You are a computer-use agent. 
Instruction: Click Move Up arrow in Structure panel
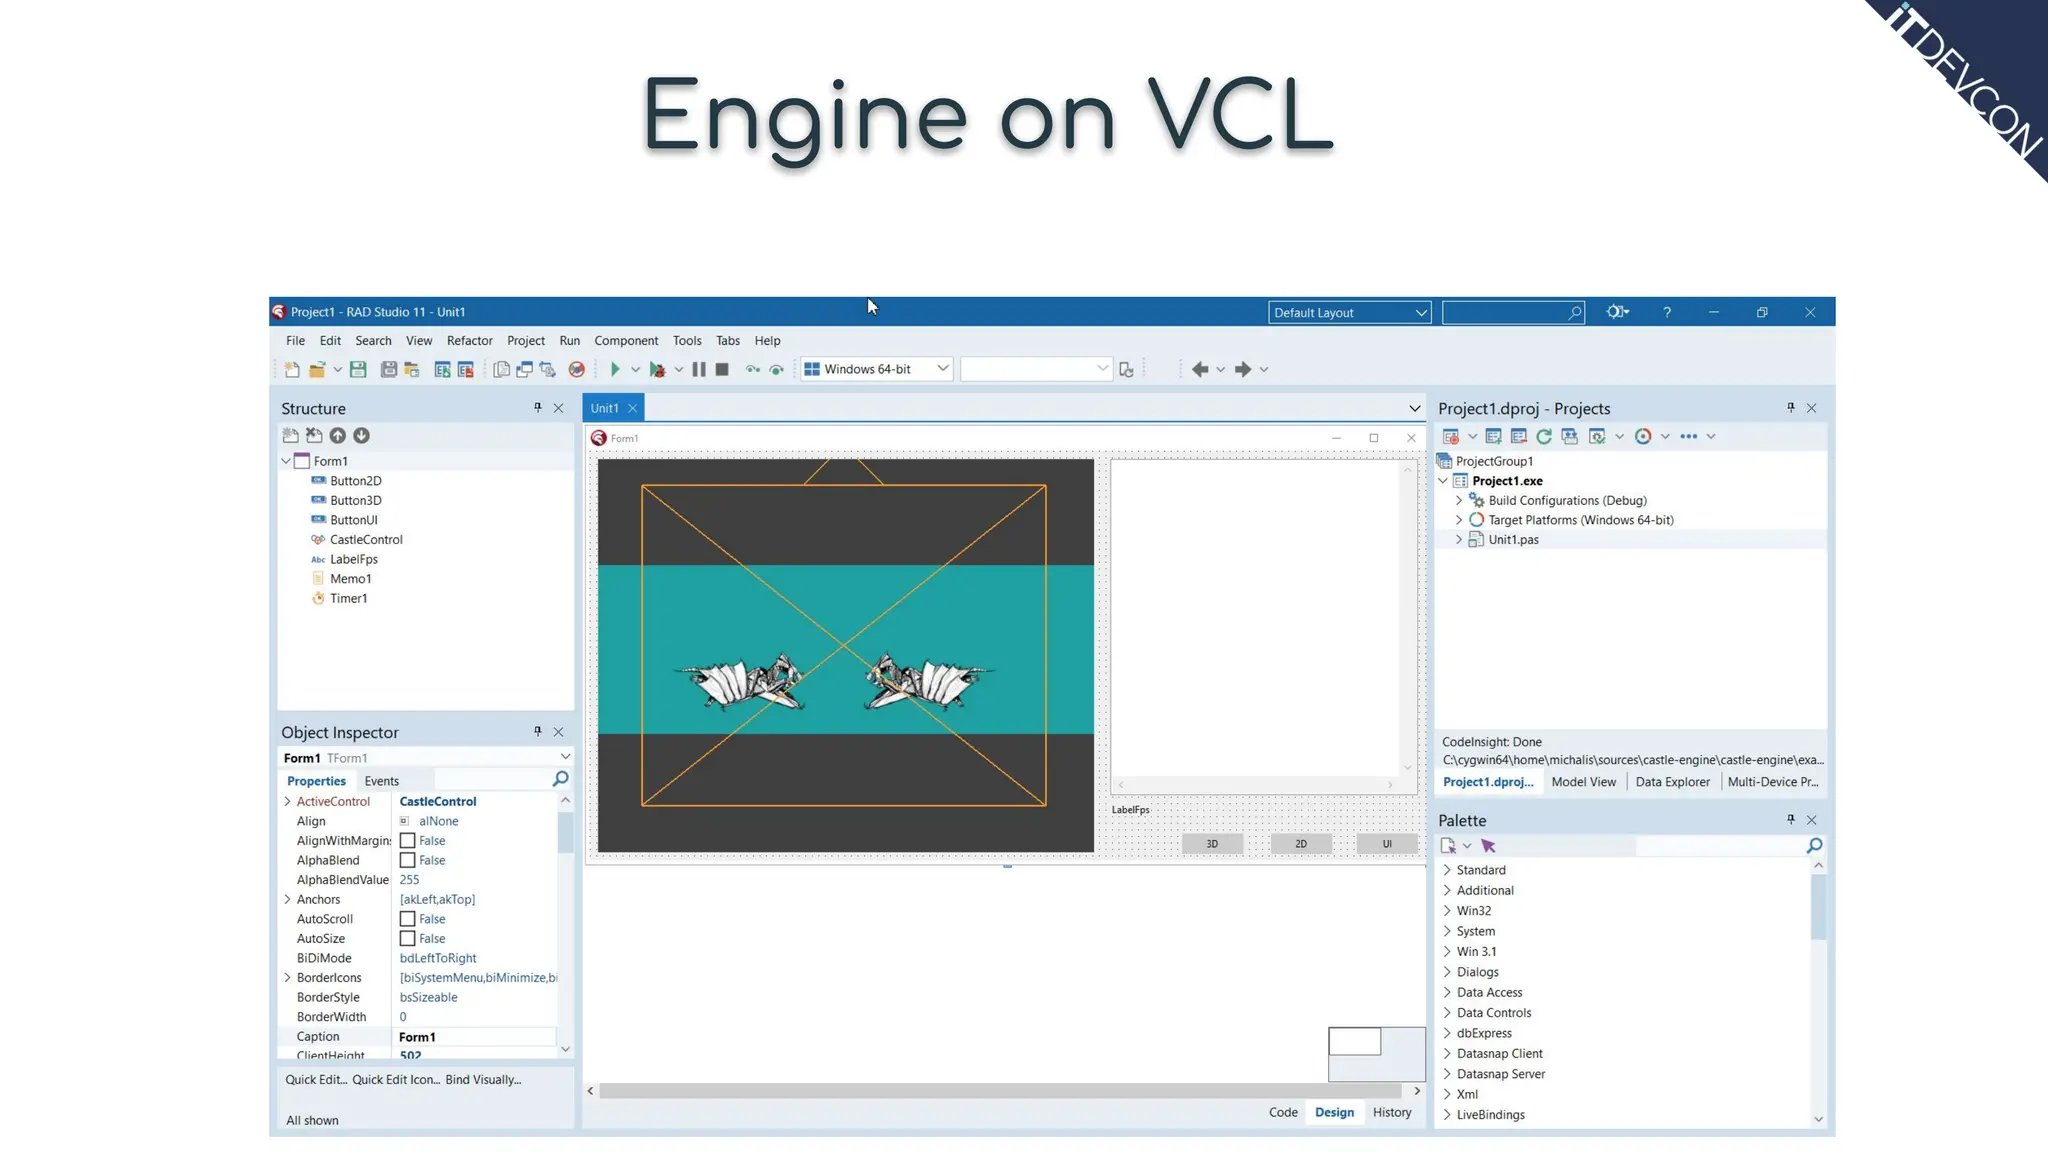coord(338,435)
